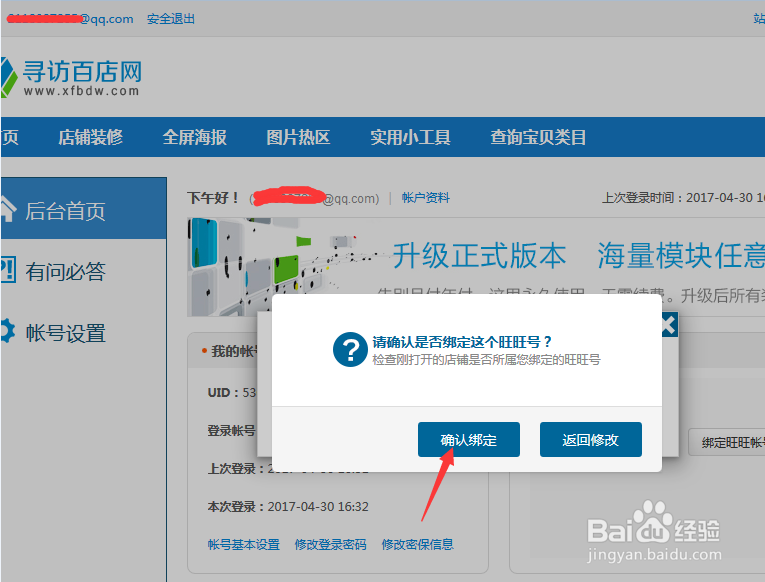The height and width of the screenshot is (582, 765).
Task: Click the 升级正式版本 banner
Action: tap(479, 256)
